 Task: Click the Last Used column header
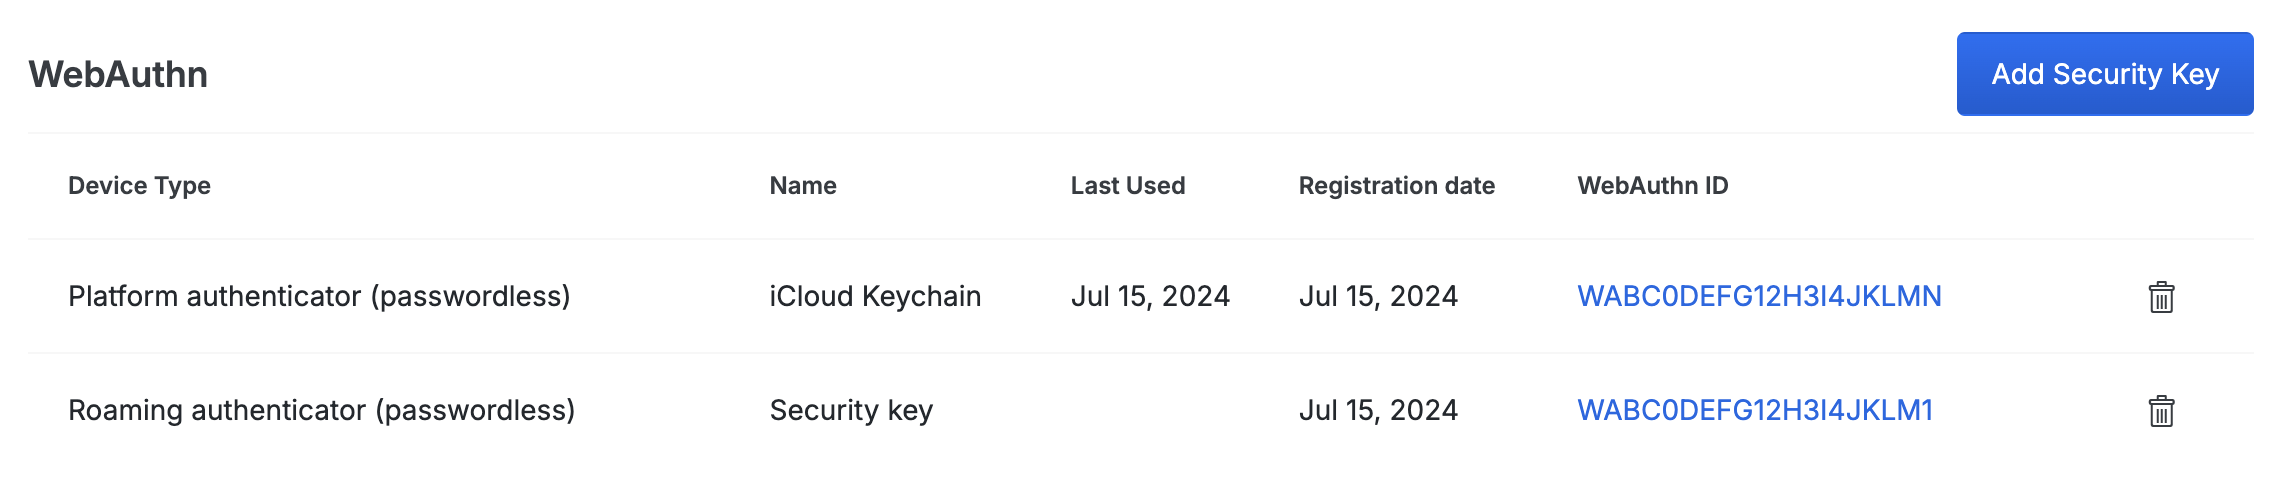pos(1128,186)
